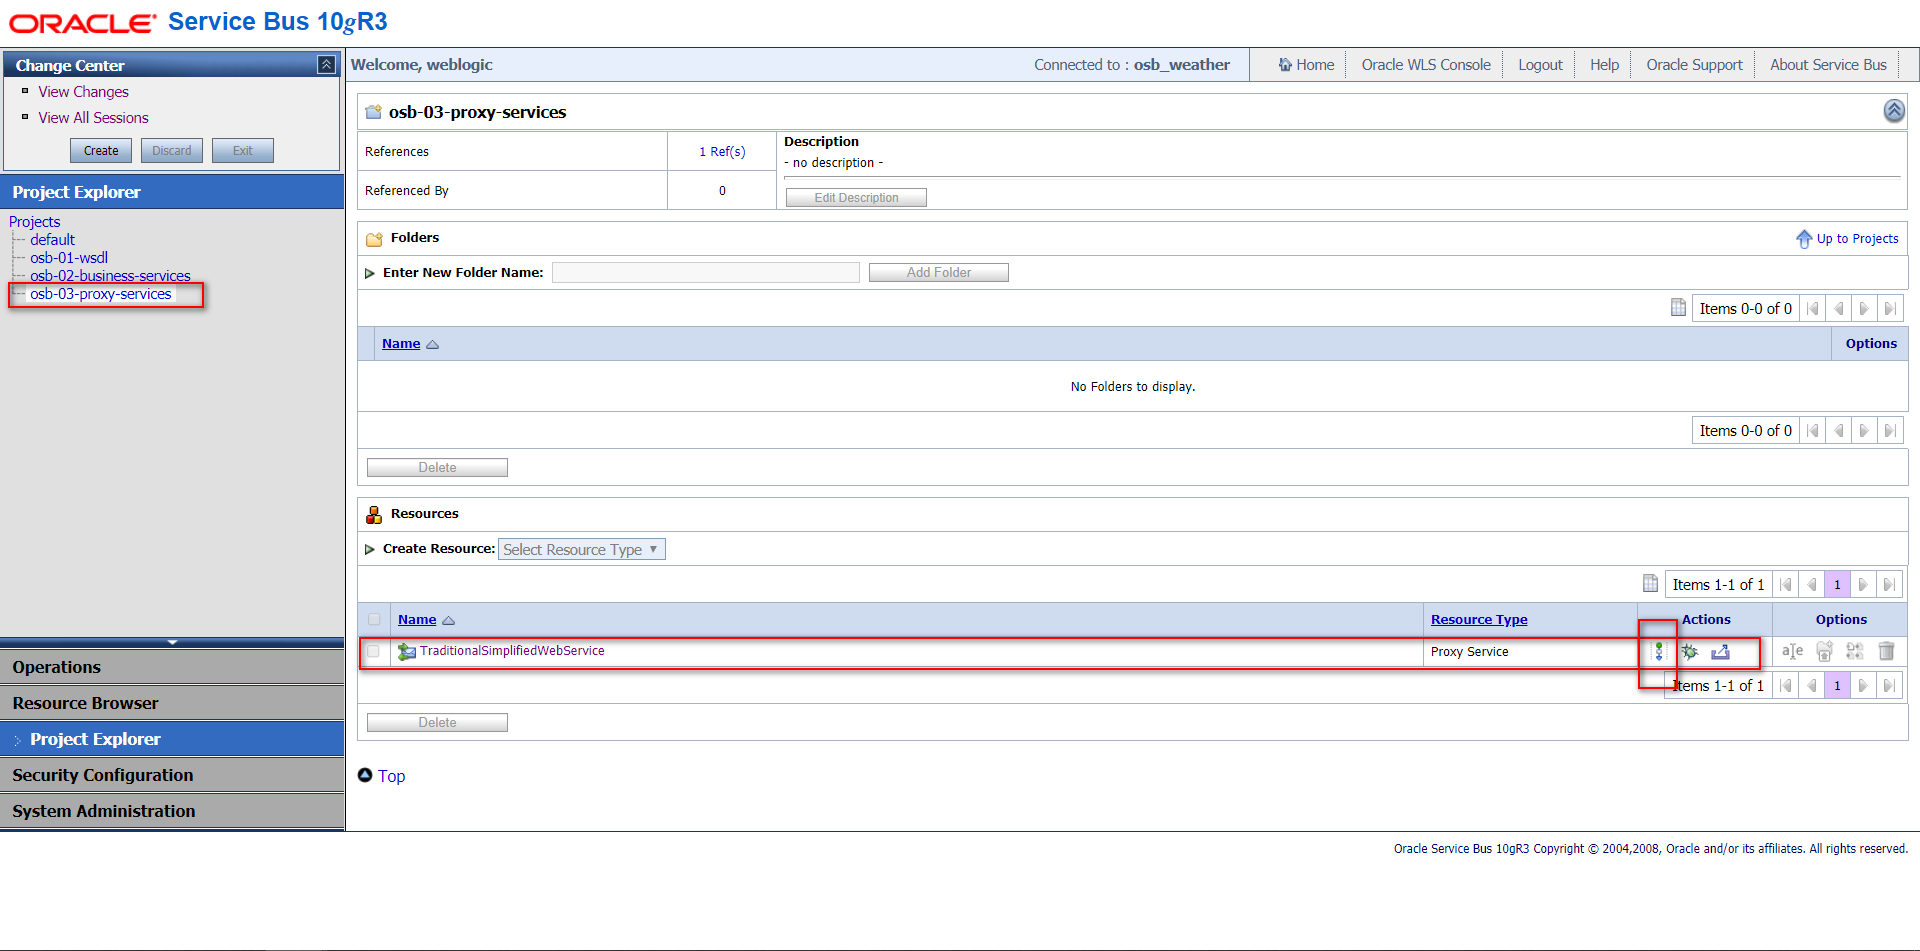Click View All Sessions link
This screenshot has height=951, width=1920.
[x=93, y=118]
